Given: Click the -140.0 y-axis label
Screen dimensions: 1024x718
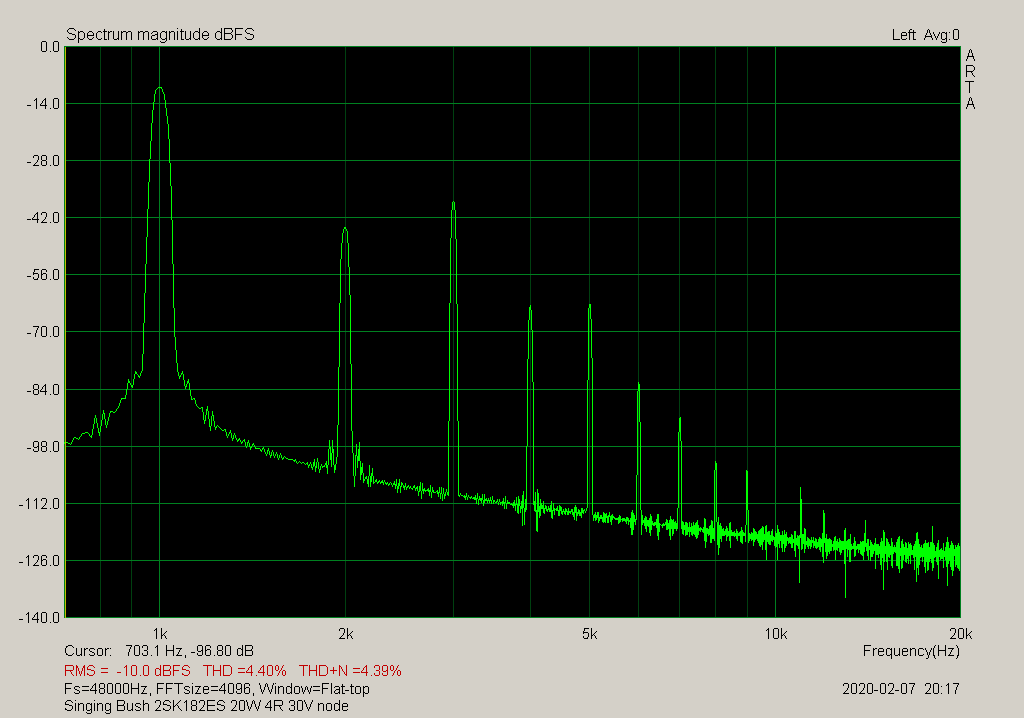Looking at the screenshot, I should point(40,618).
